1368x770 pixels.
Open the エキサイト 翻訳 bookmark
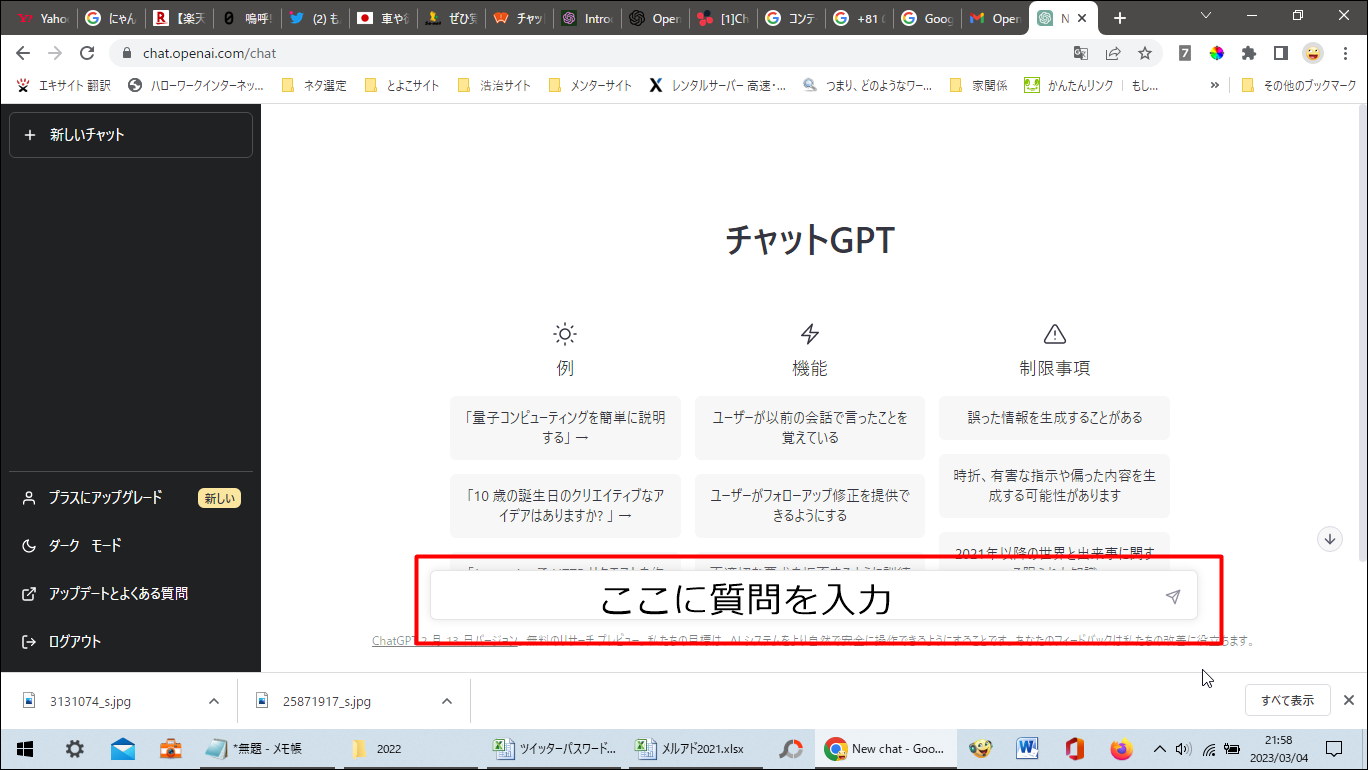[63, 85]
